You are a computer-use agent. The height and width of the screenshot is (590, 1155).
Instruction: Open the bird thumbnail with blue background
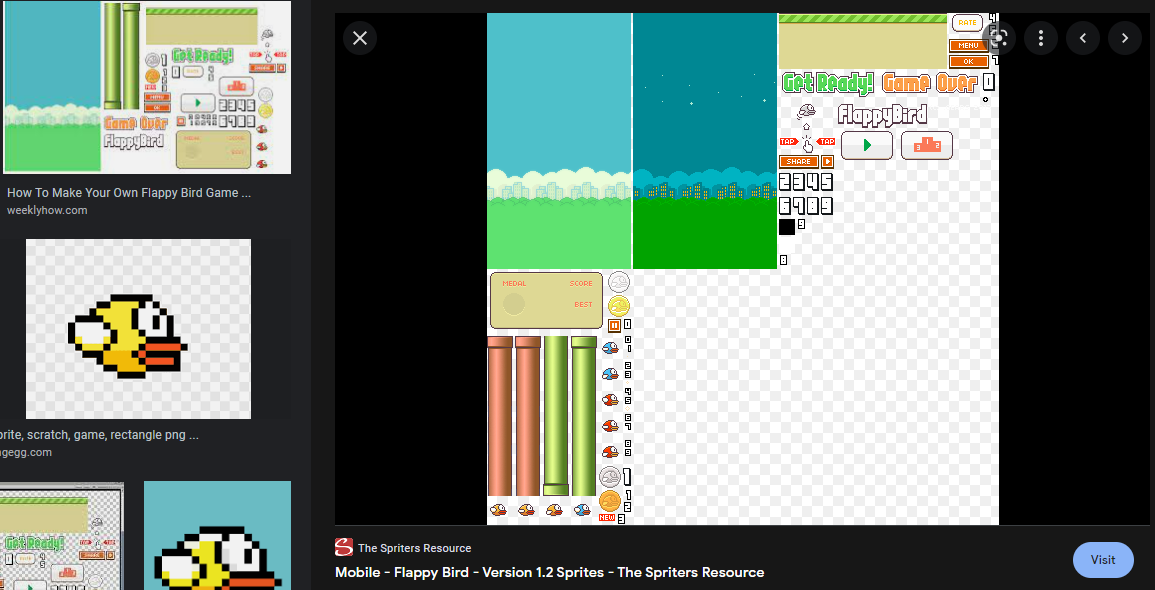coord(217,535)
